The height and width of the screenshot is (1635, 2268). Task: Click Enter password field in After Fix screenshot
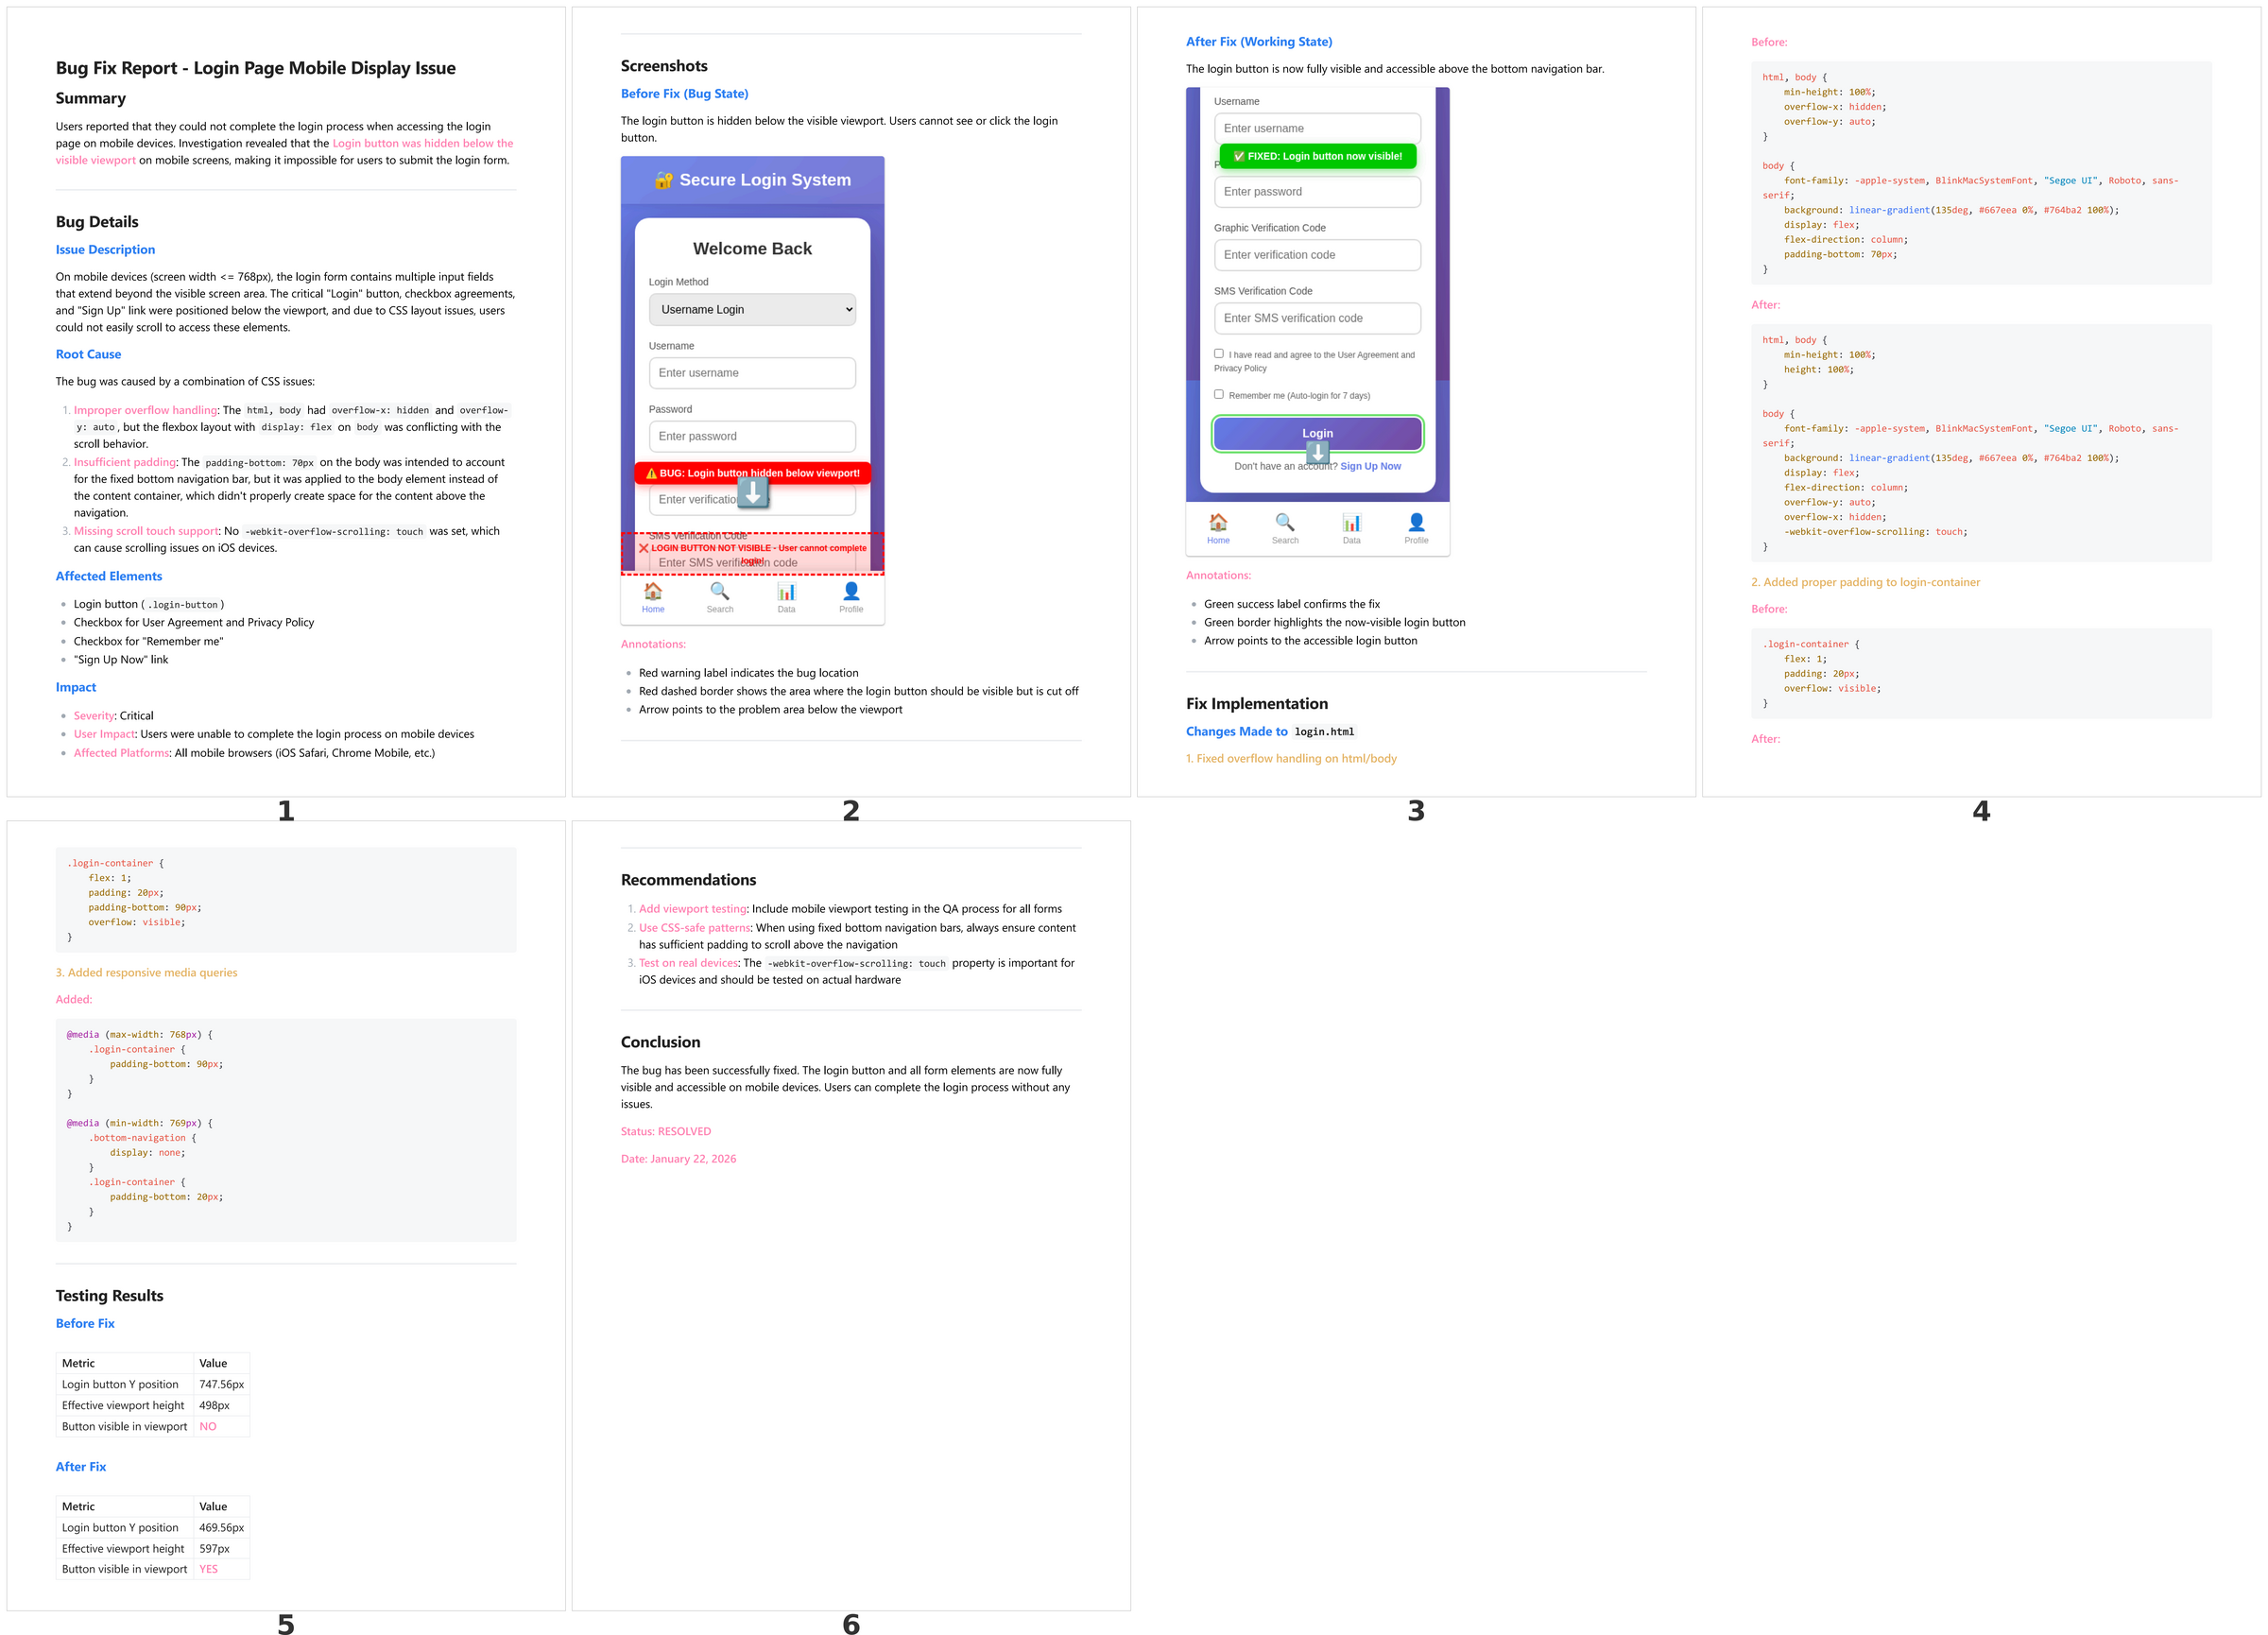click(x=1317, y=192)
